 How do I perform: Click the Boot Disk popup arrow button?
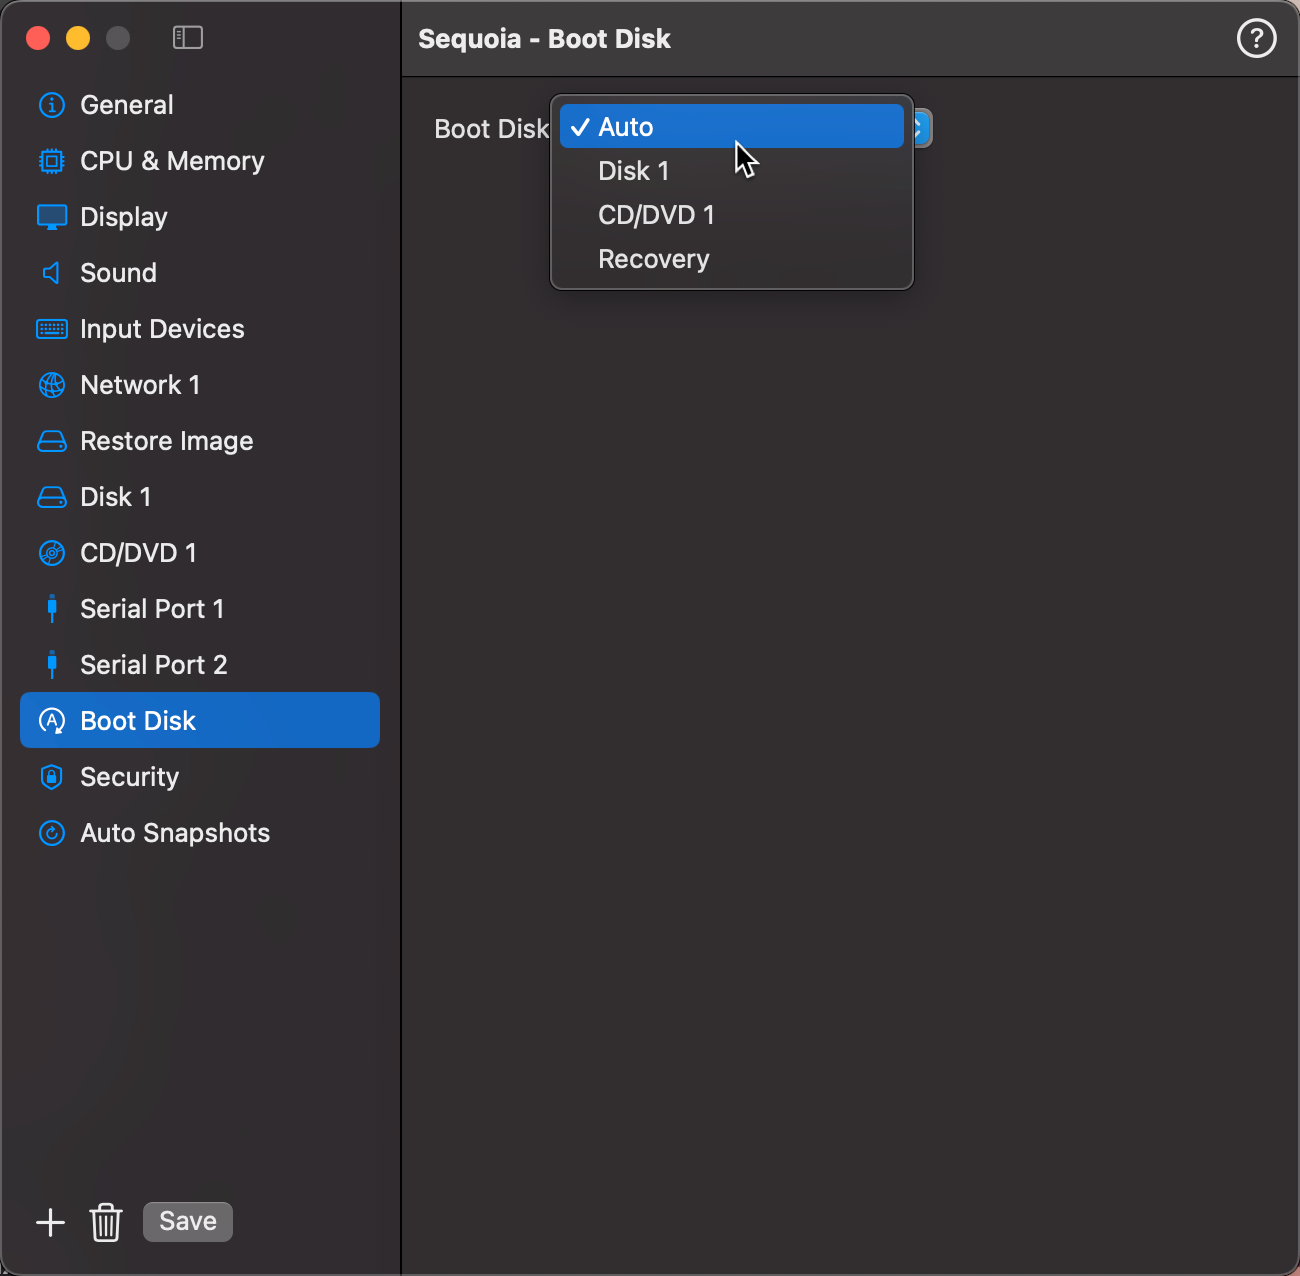[x=921, y=128]
